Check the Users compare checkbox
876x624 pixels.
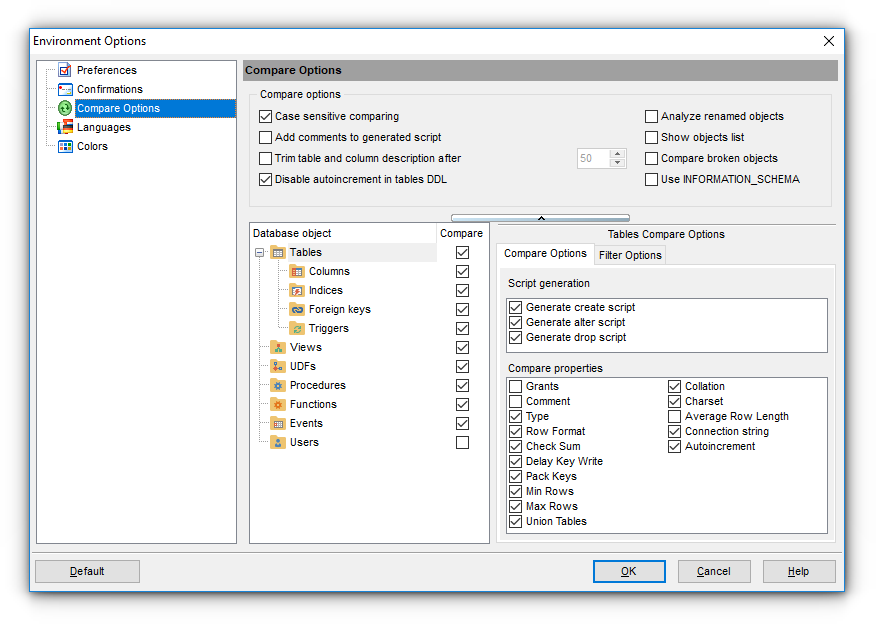(462, 442)
